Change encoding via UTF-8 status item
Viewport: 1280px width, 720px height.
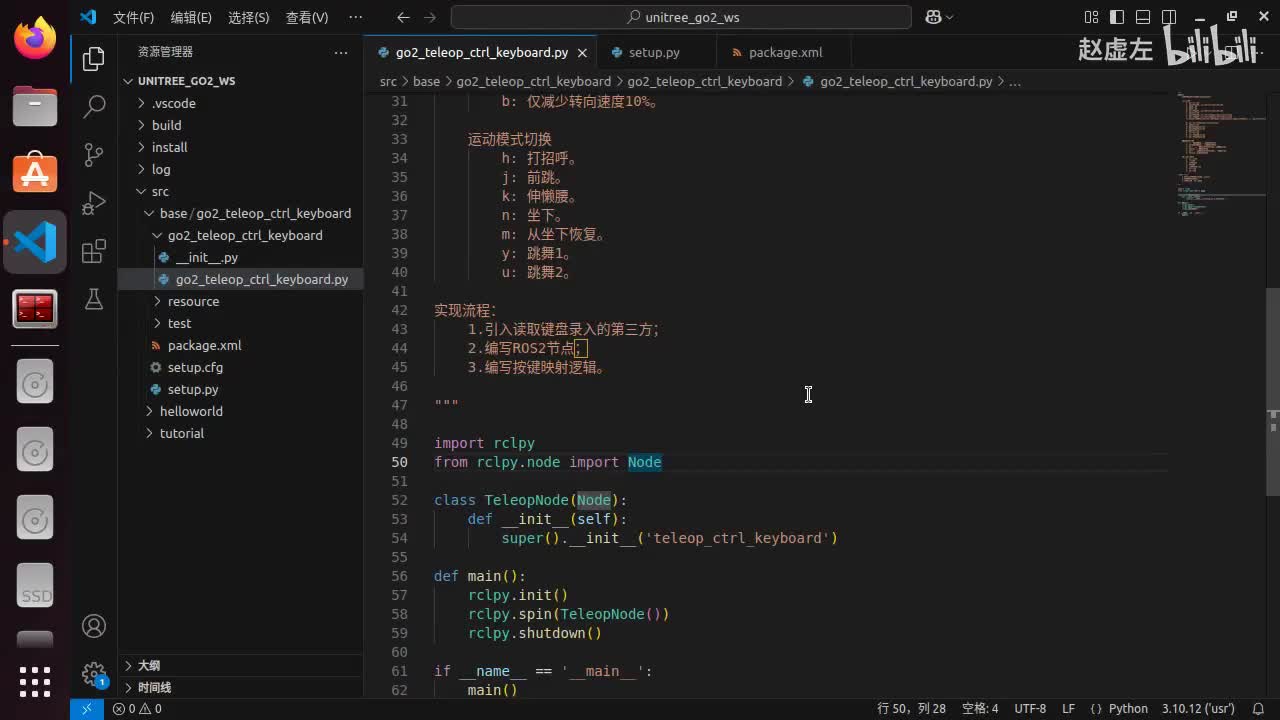1030,709
